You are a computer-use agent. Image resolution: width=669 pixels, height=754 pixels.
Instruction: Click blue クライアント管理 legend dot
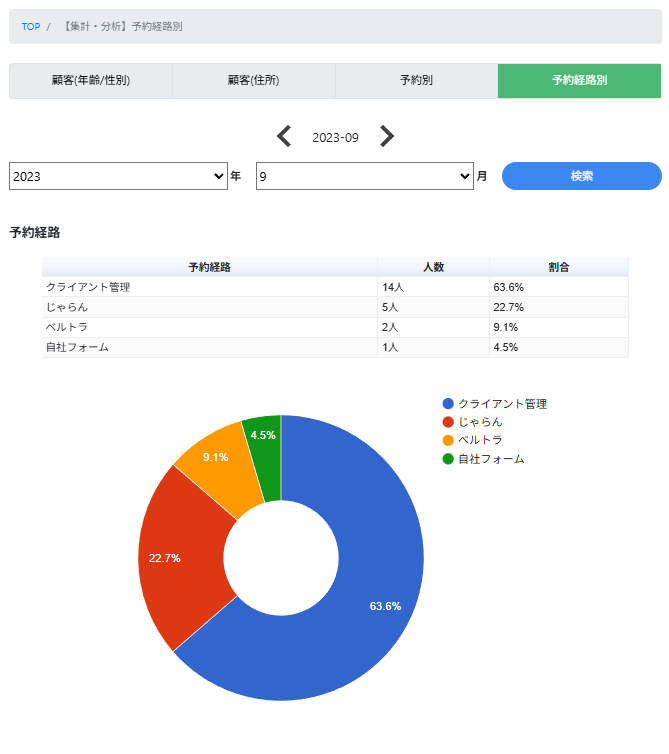(448, 404)
